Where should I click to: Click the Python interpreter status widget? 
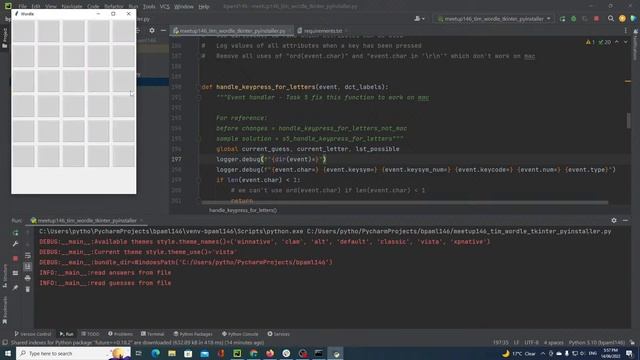coord(596,342)
